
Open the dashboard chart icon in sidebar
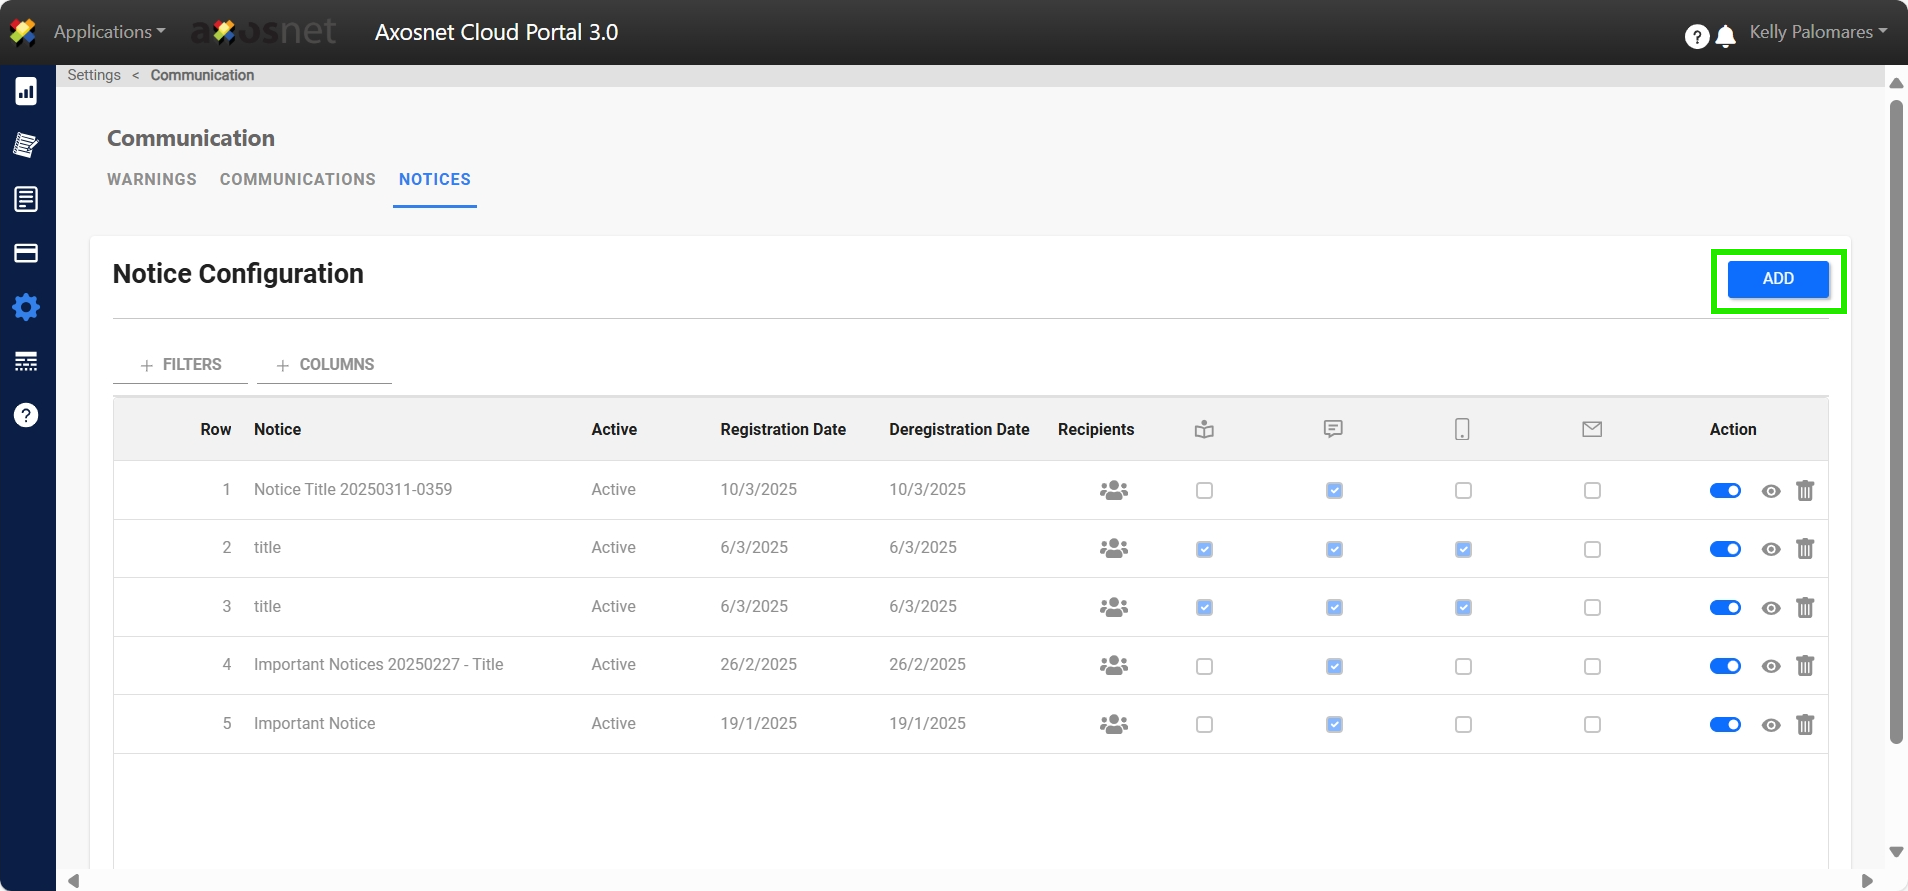coord(26,92)
